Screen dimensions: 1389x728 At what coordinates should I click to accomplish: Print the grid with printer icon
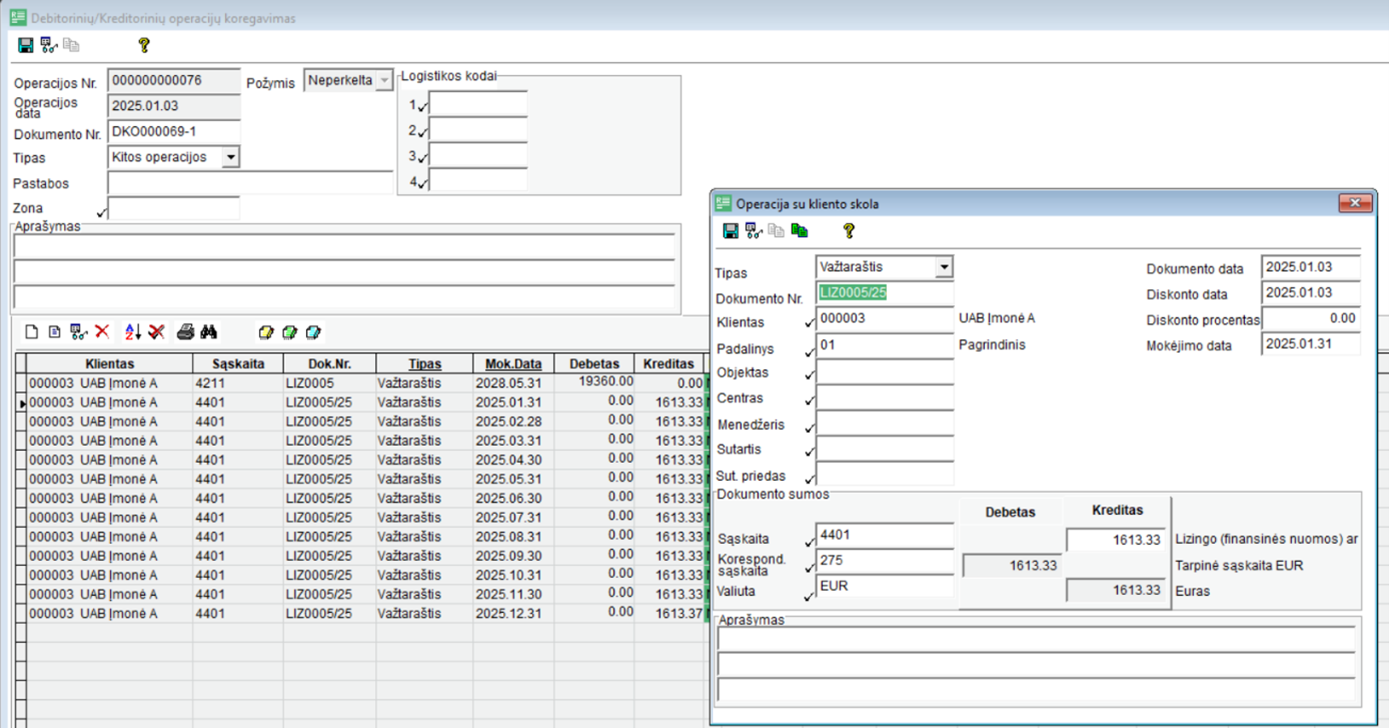coord(185,332)
